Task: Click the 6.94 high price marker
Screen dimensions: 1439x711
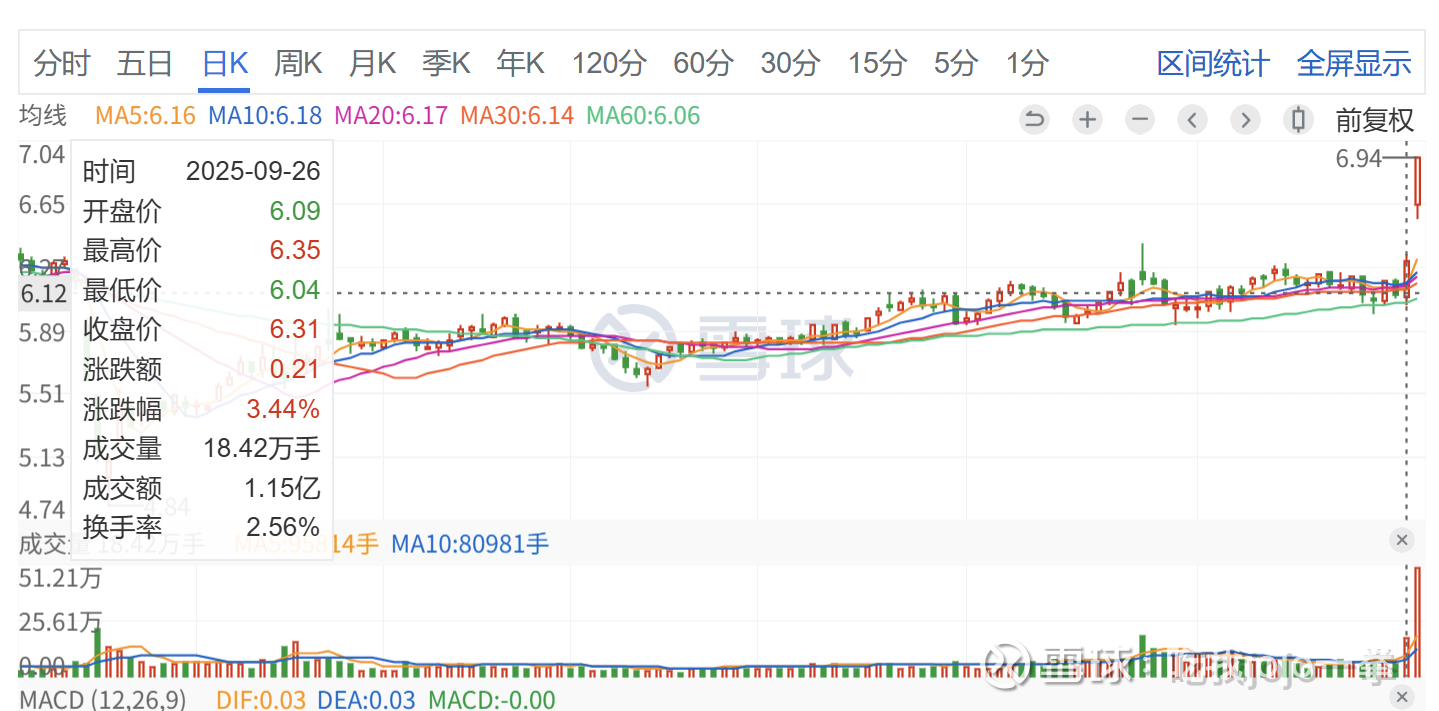Action: coord(1358,158)
